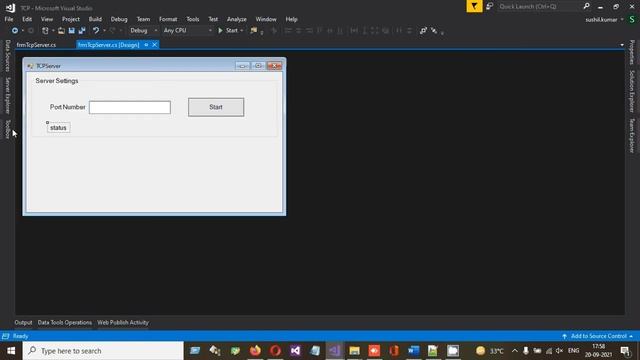Open the Debug menu
640x360 pixels.
pos(119,19)
